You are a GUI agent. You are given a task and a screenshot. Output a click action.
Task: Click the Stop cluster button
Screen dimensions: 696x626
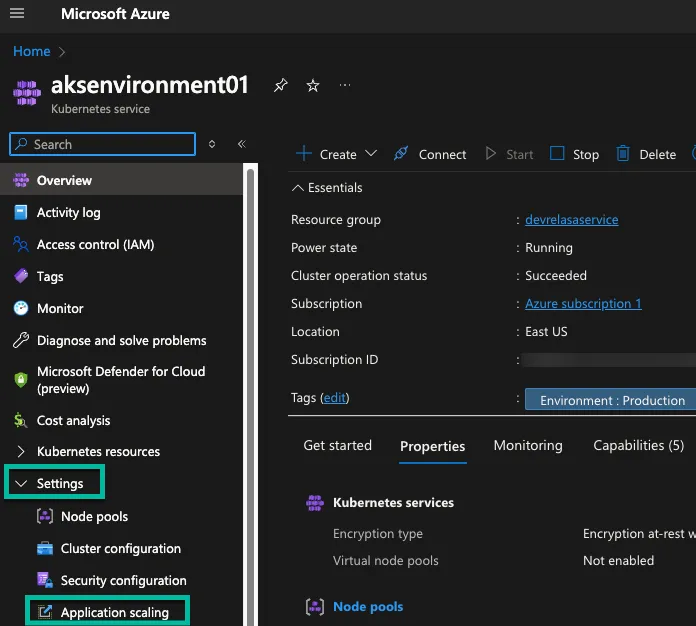574,154
